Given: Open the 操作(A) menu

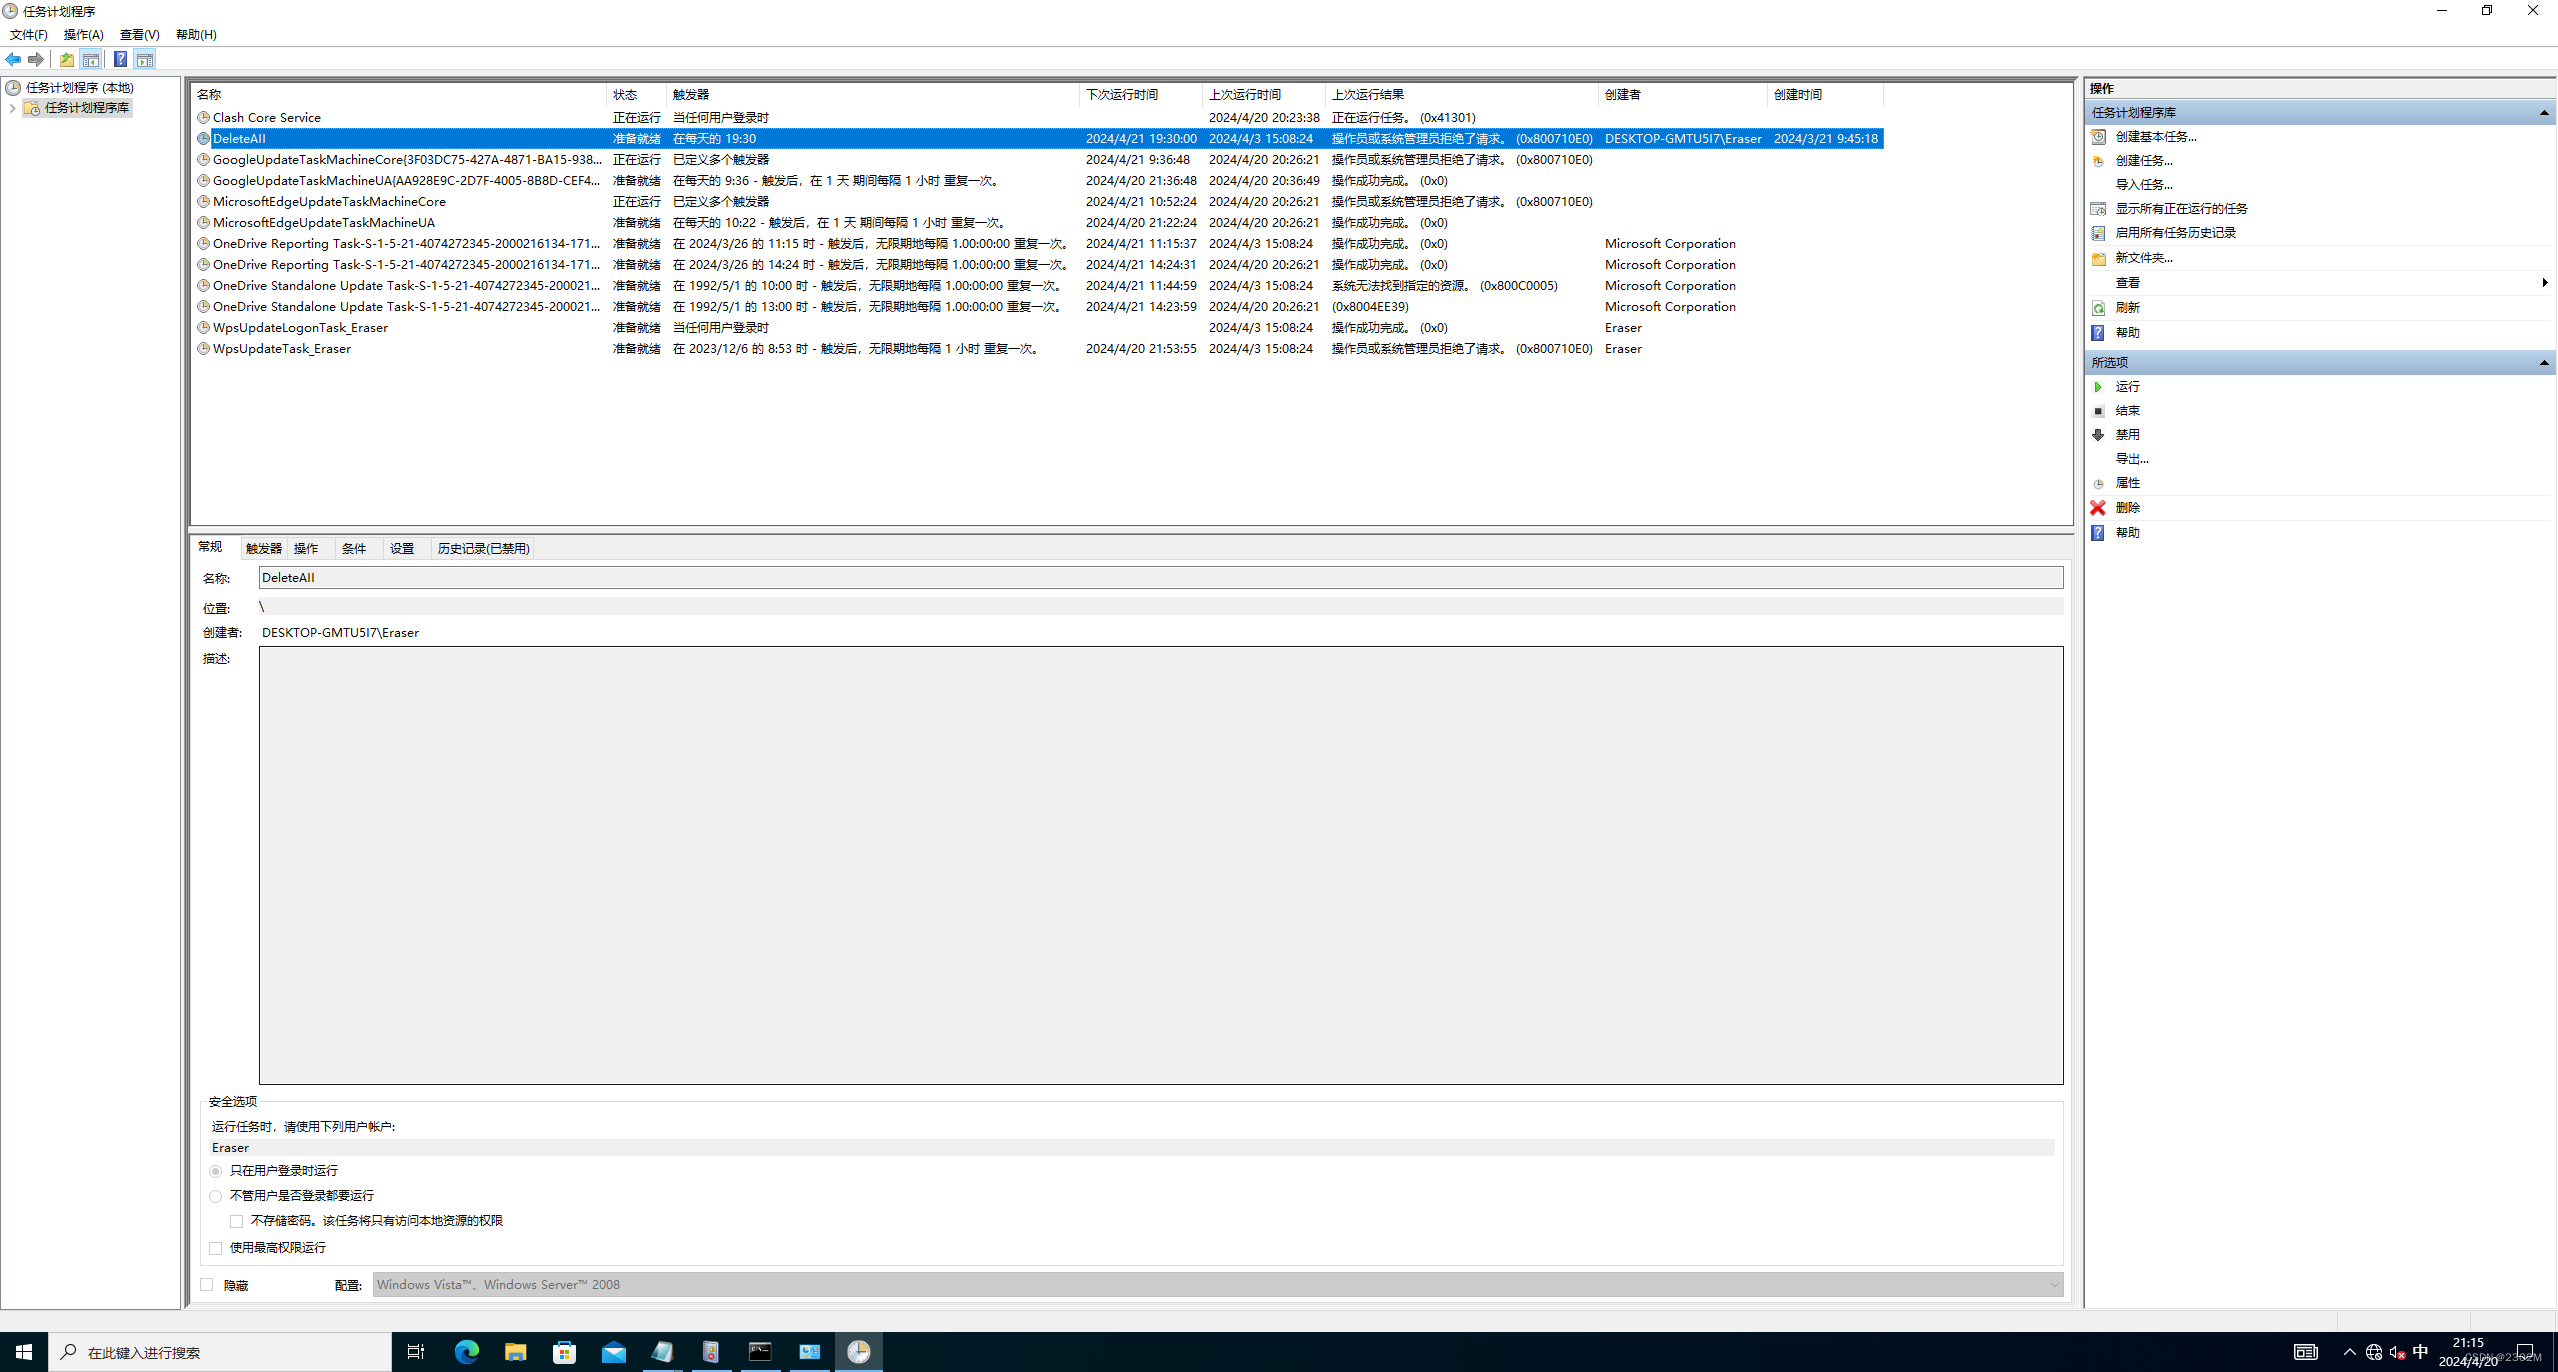Looking at the screenshot, I should point(83,35).
